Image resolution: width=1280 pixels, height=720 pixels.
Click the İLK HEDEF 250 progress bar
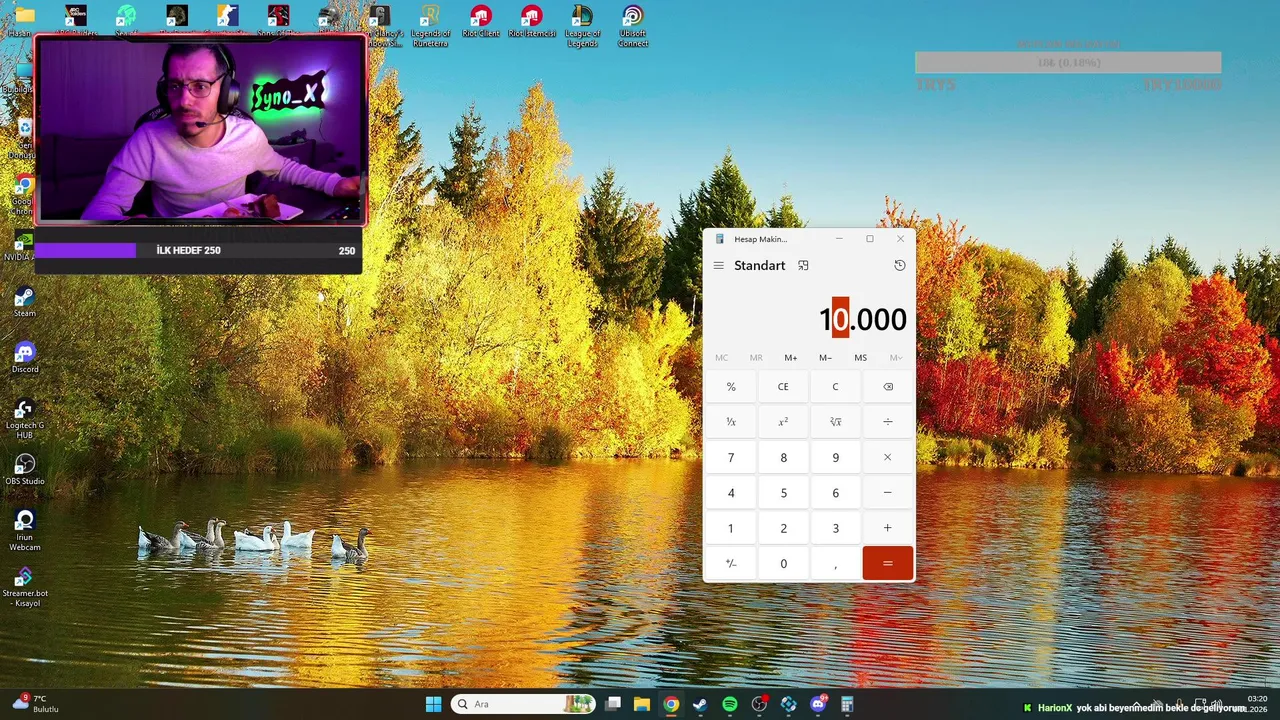point(198,250)
